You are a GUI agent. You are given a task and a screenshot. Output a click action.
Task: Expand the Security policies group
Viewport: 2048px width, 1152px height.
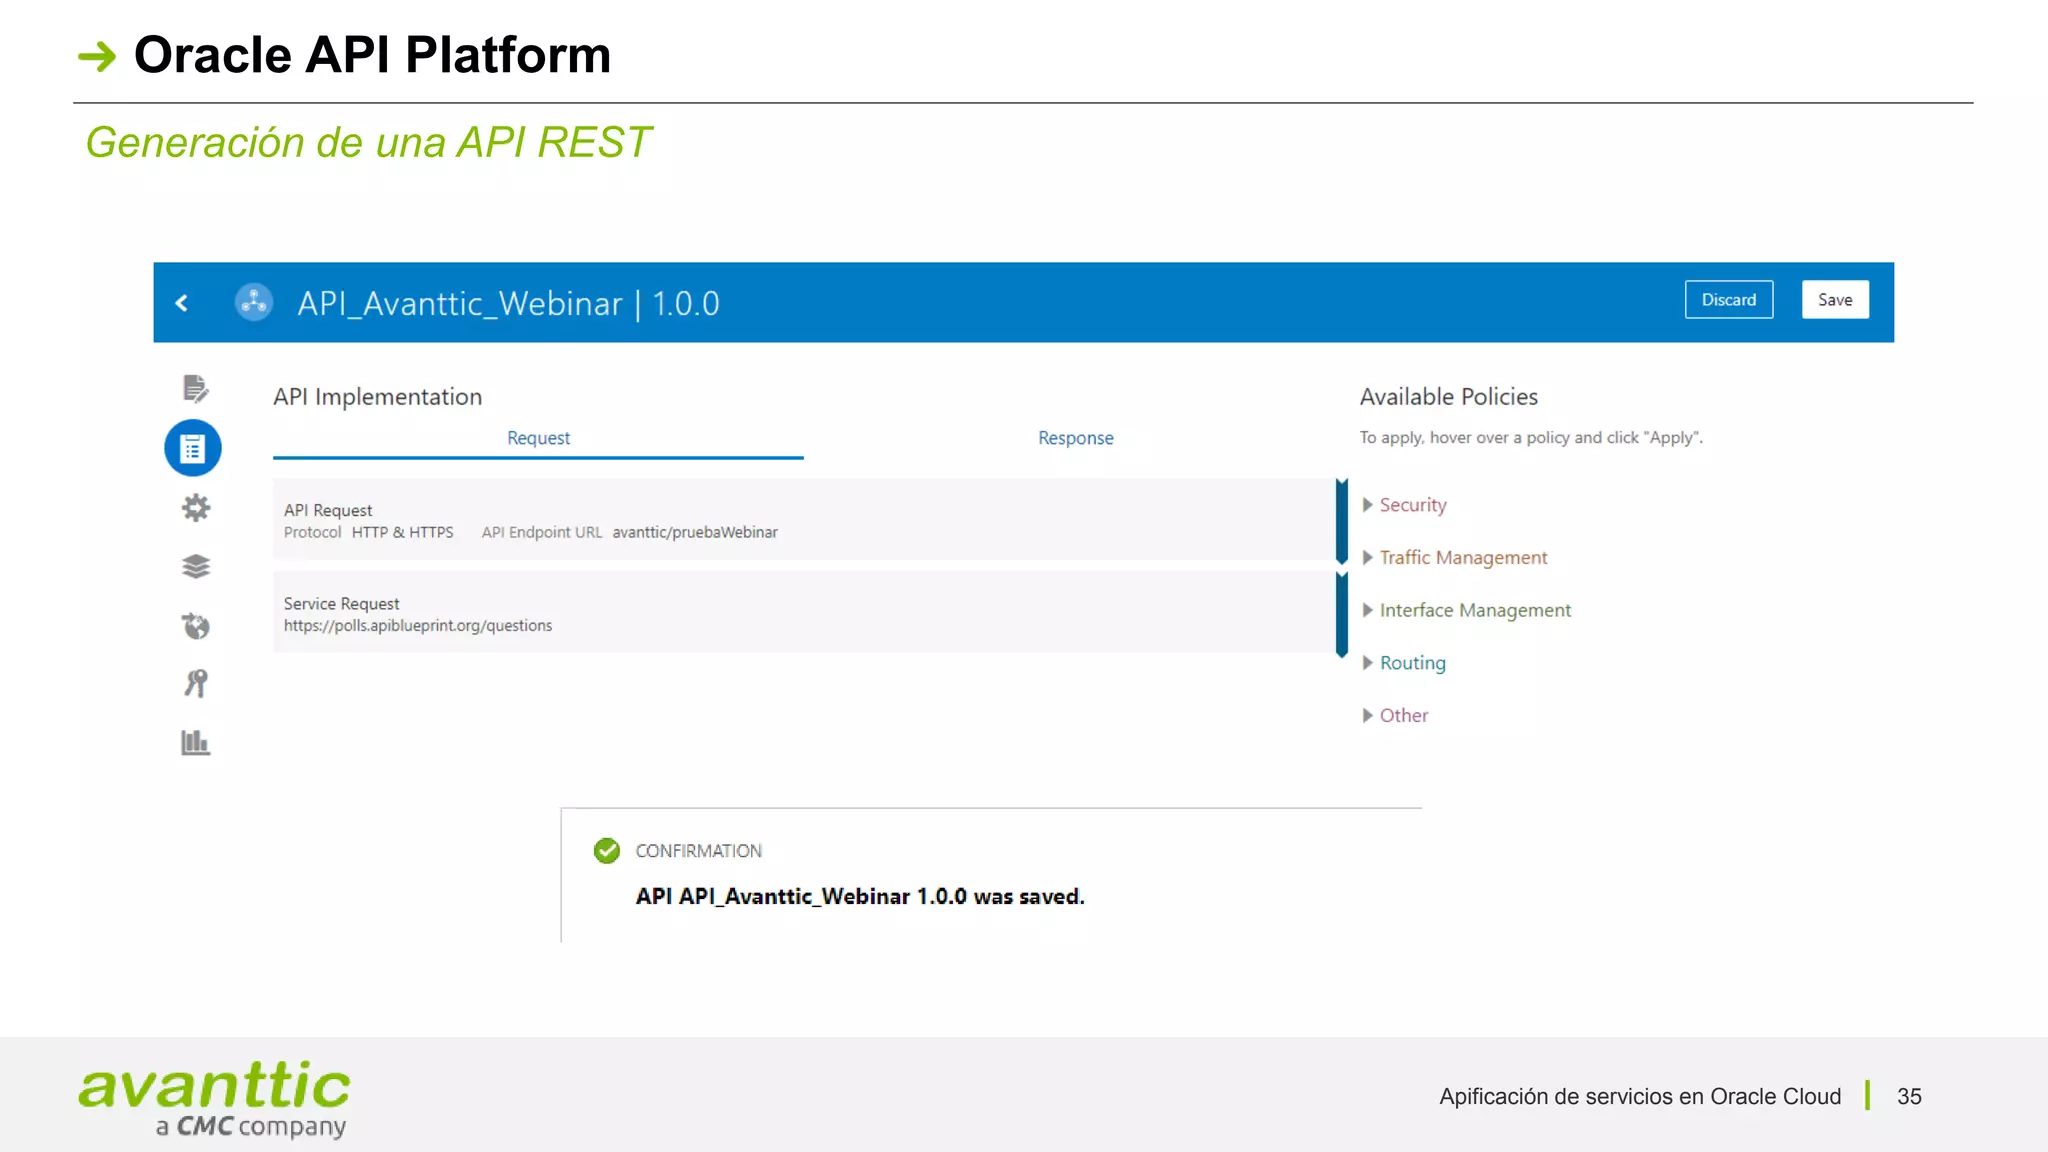[x=1405, y=505]
